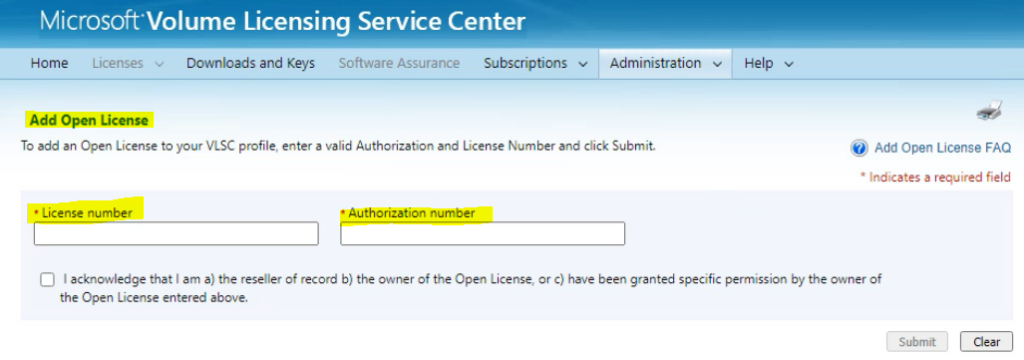This screenshot has height=360, width=1024.
Task: Open help via the question mark icon
Action: point(859,148)
